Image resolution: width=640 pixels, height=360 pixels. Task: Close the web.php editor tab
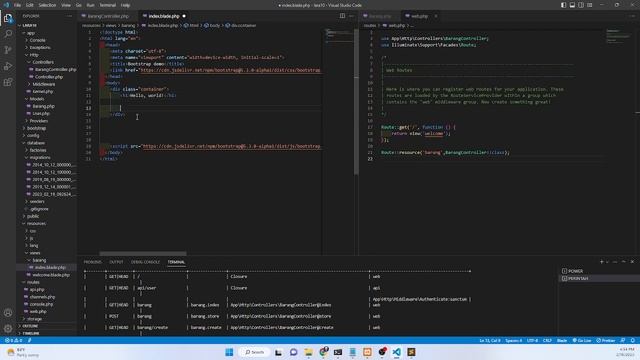coord(436,16)
